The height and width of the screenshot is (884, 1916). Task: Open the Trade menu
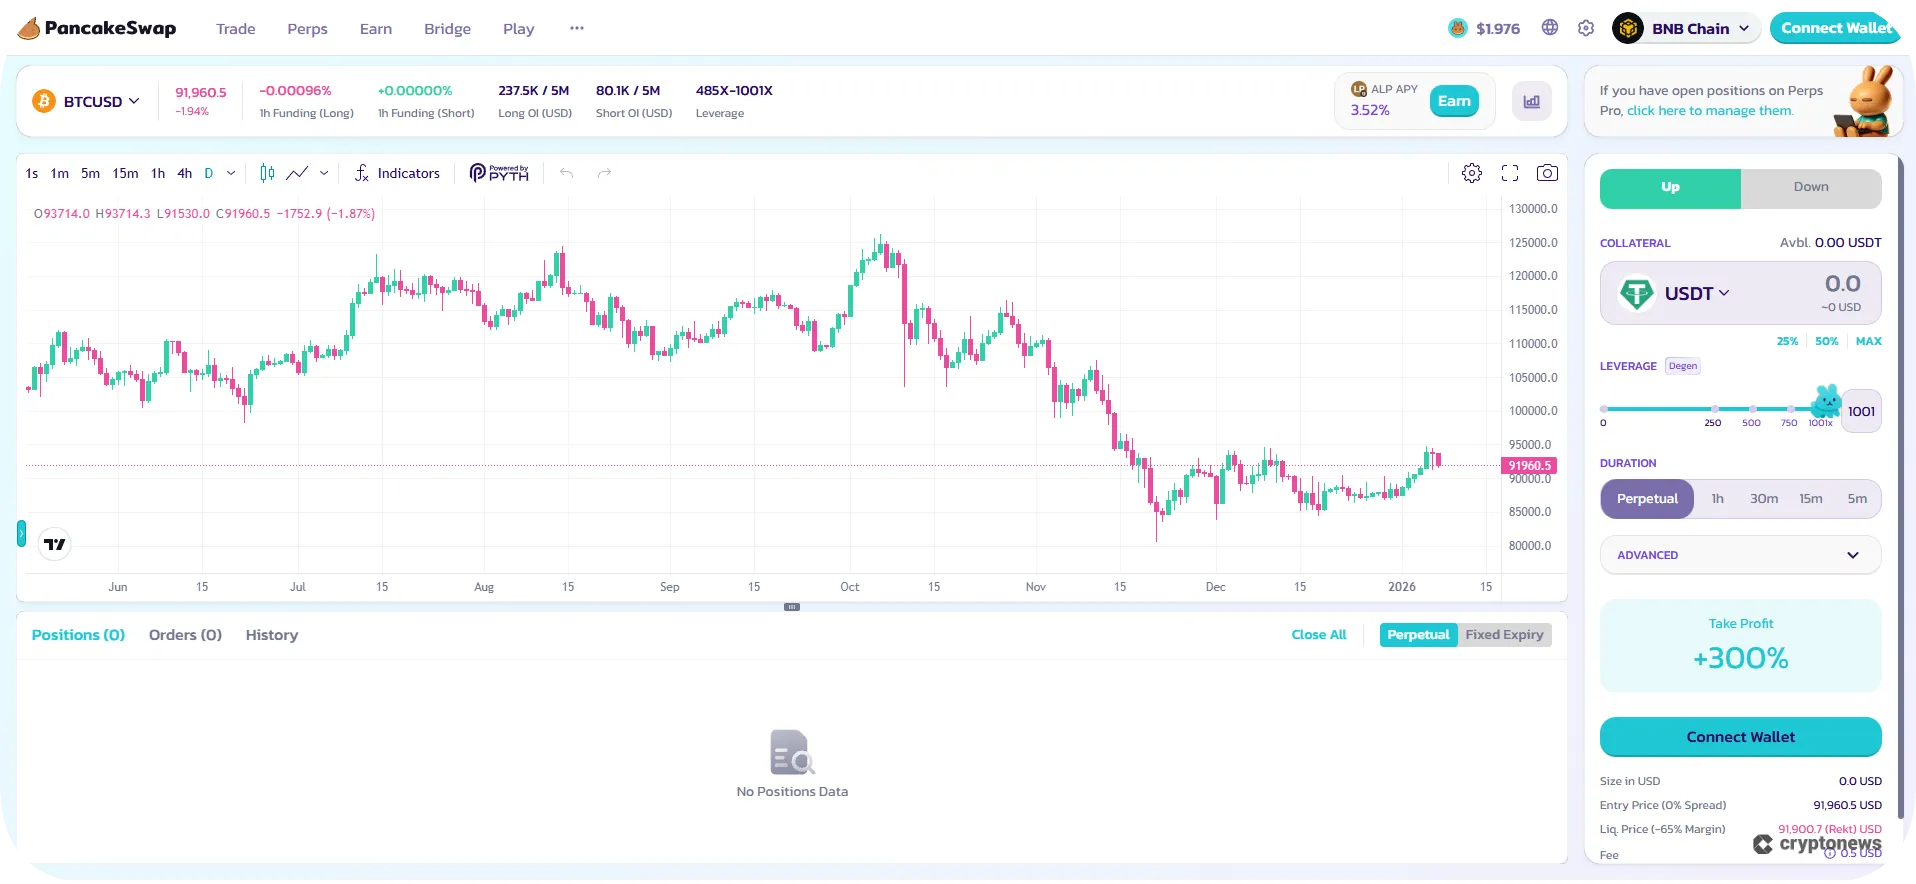click(x=236, y=29)
